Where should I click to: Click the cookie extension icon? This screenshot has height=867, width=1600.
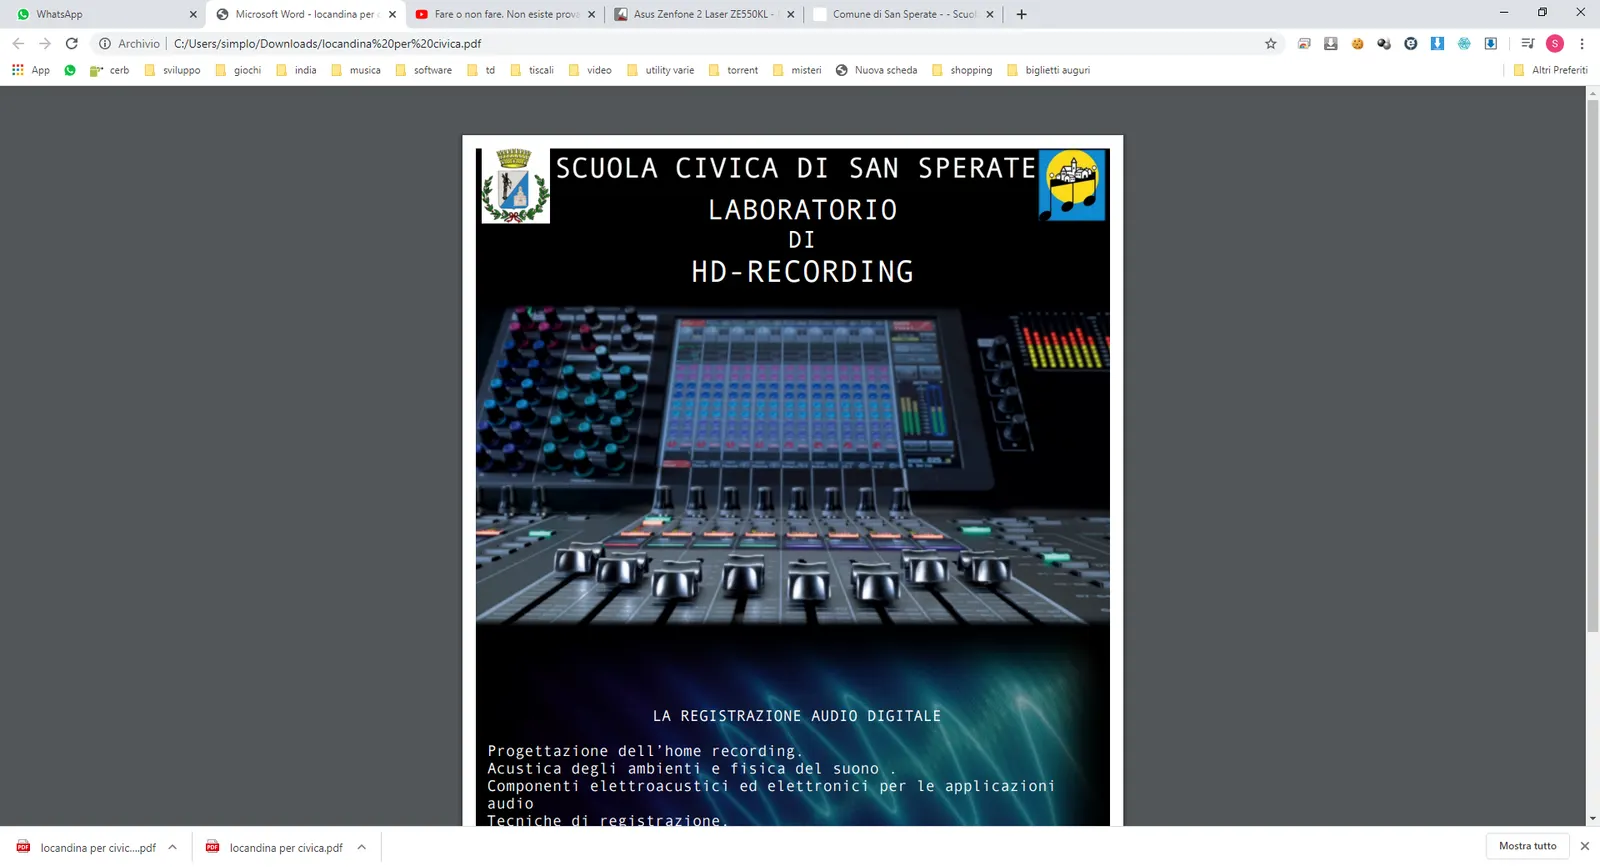tap(1357, 44)
